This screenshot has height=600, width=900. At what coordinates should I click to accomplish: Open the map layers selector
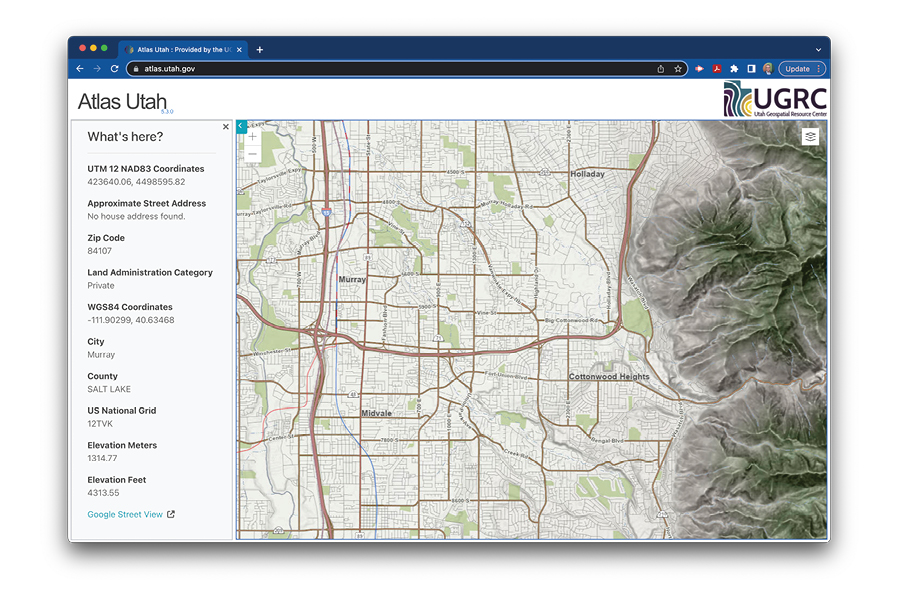coord(810,137)
